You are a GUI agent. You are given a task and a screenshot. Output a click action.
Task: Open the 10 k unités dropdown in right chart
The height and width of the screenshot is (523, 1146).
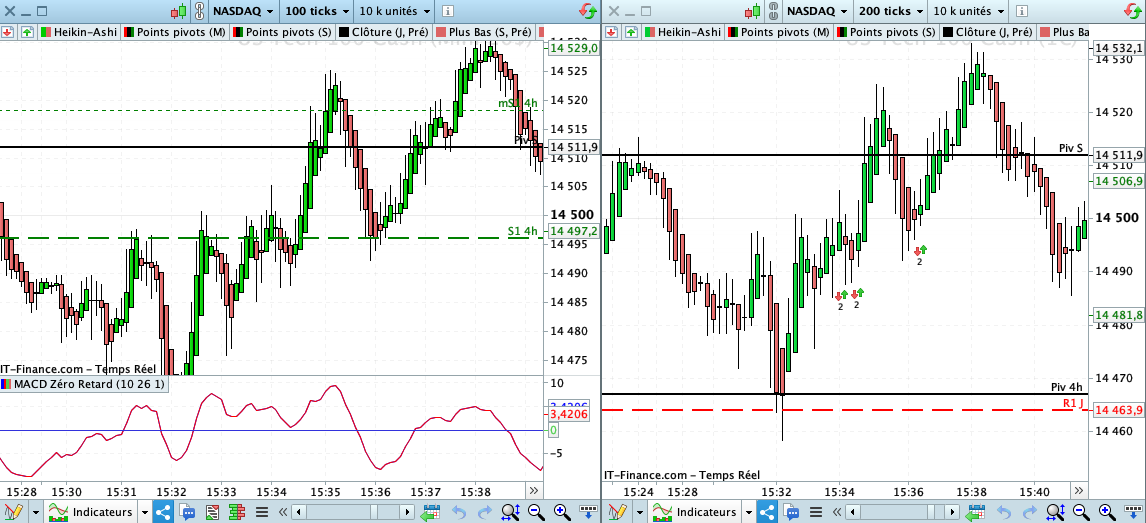[967, 11]
